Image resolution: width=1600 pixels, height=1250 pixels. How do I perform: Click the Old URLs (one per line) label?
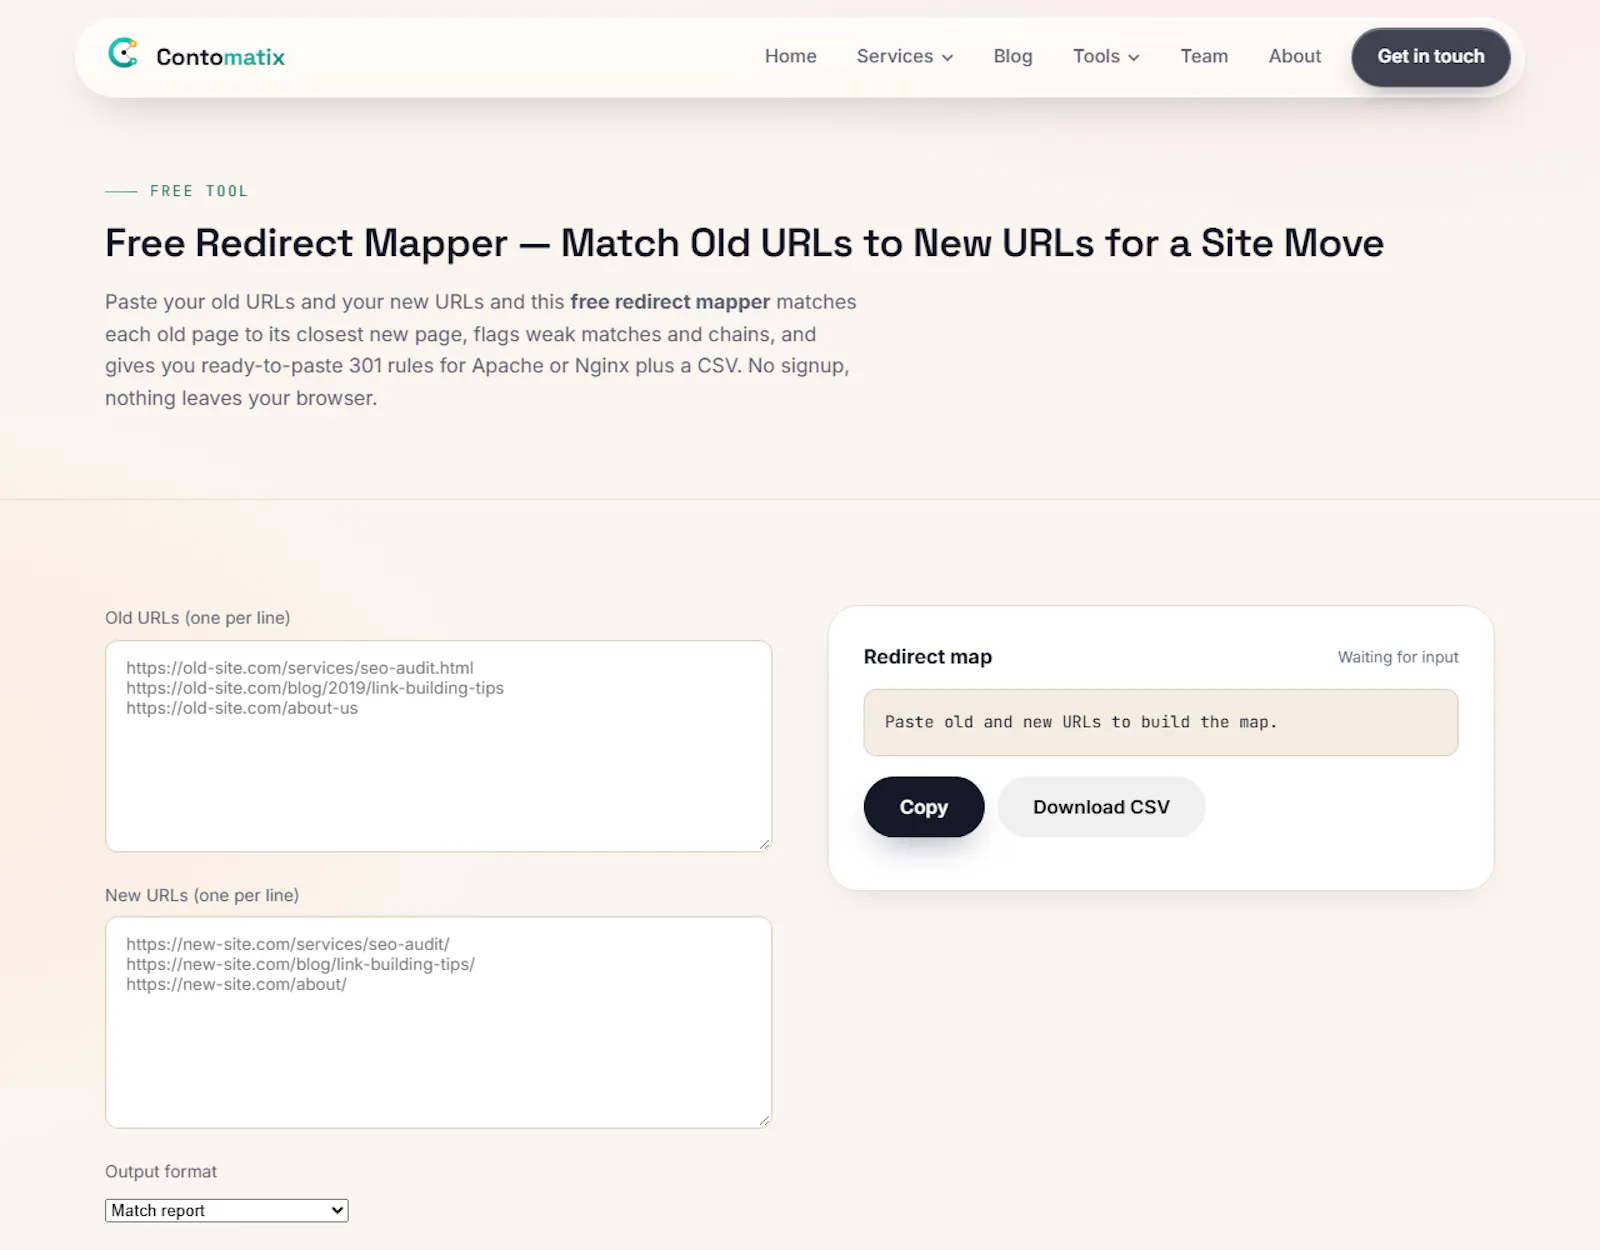click(x=198, y=618)
